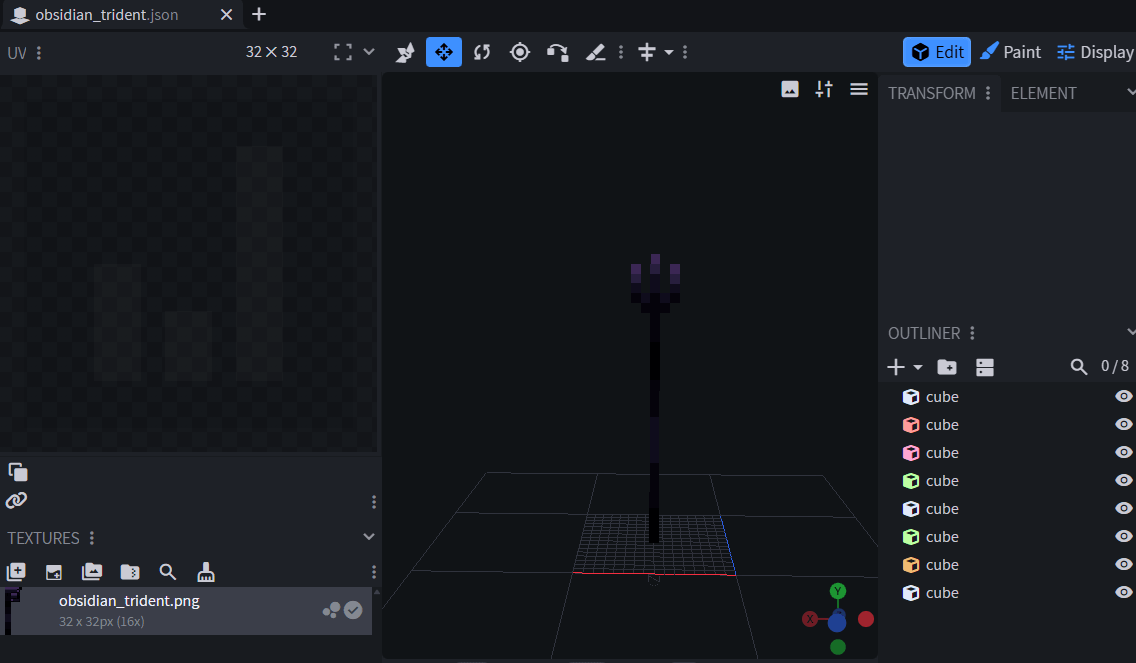This screenshot has width=1136, height=663.
Task: Click the brush cleanup icon in Textures toolbar
Action: (206, 572)
